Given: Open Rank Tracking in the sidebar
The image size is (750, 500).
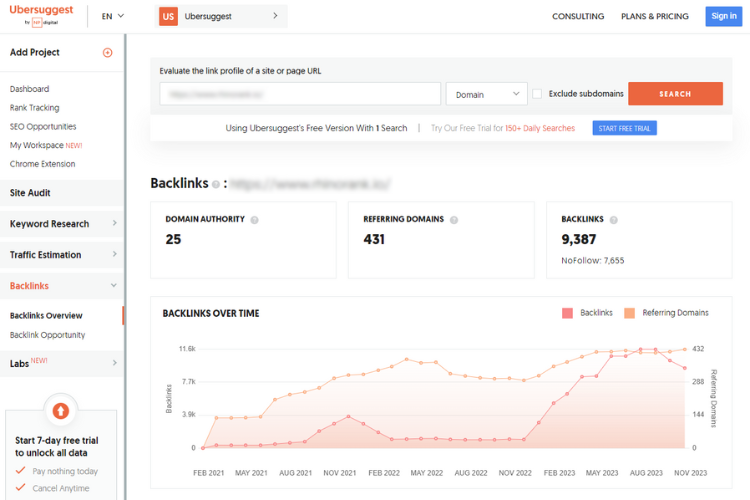Looking at the screenshot, I should tap(34, 108).
